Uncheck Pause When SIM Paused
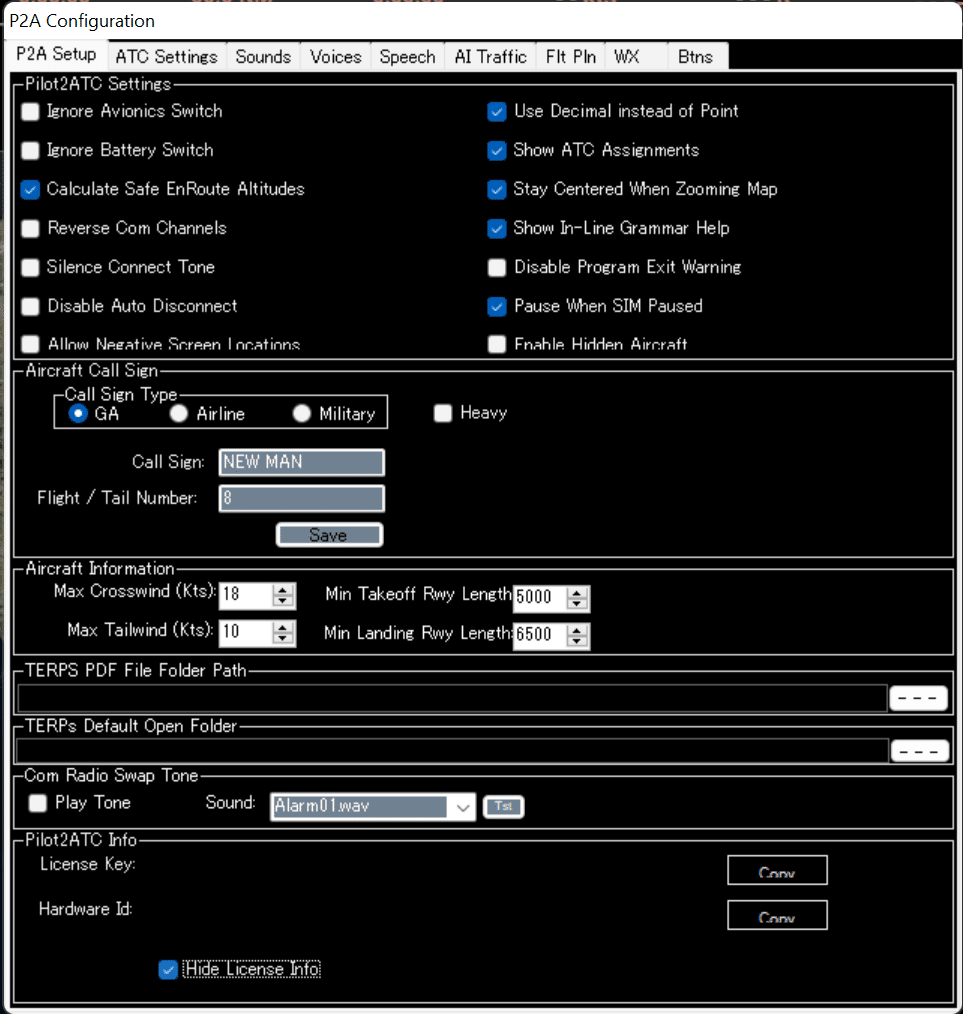Image resolution: width=963 pixels, height=1014 pixels. click(x=497, y=306)
